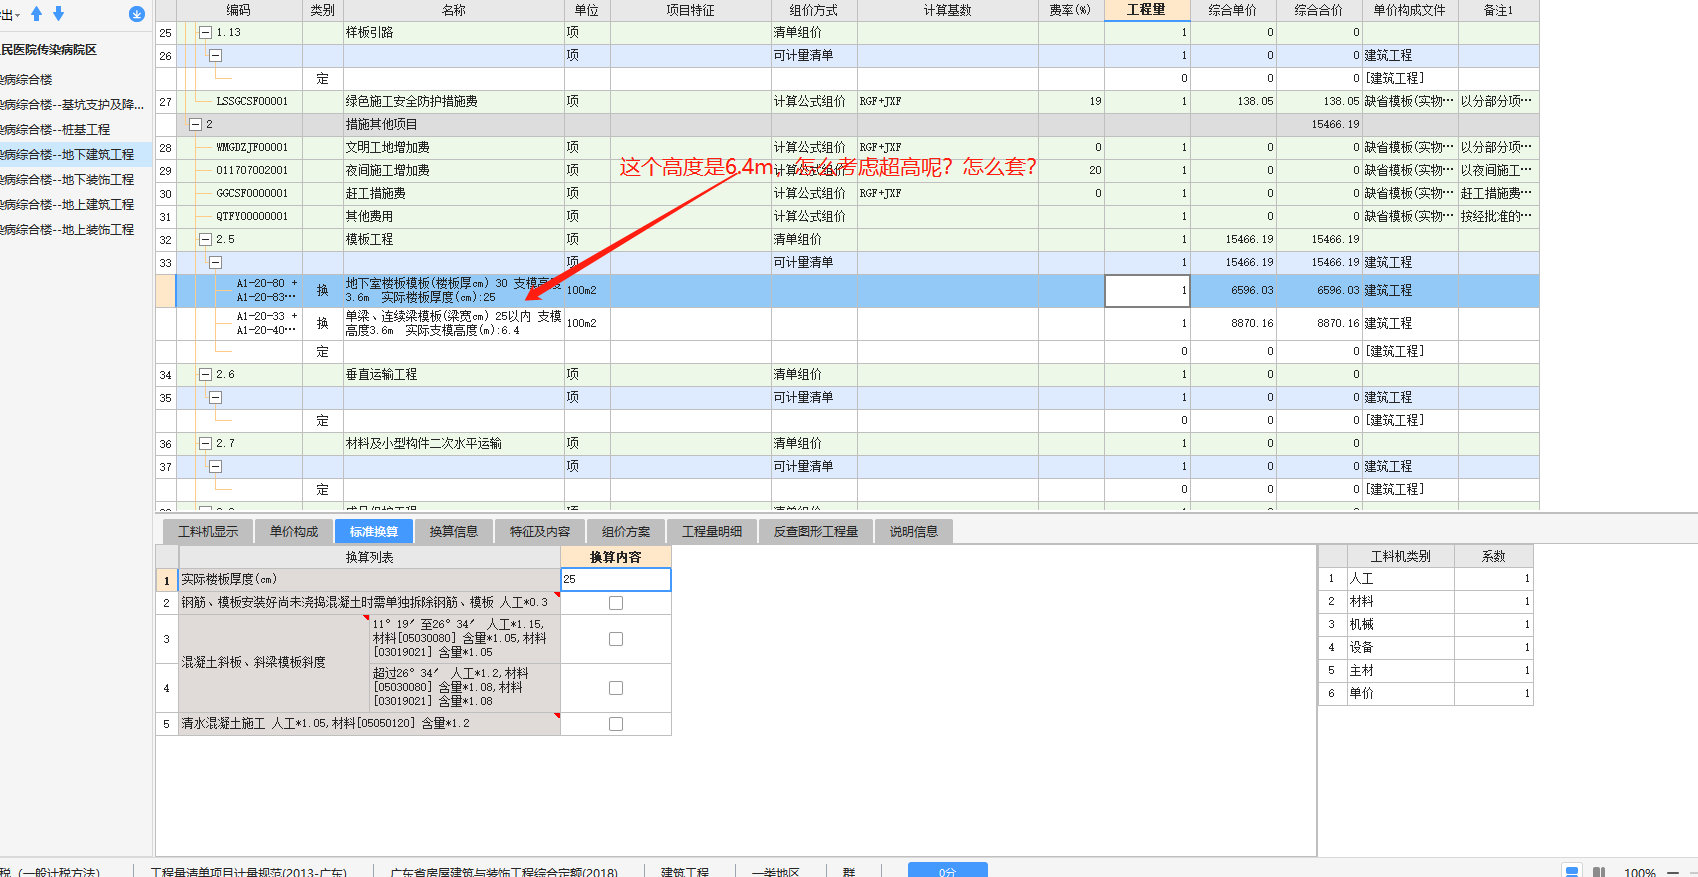This screenshot has height=877, width=1698.
Task: Collapse the sub-node in row 26
Action: point(215,56)
